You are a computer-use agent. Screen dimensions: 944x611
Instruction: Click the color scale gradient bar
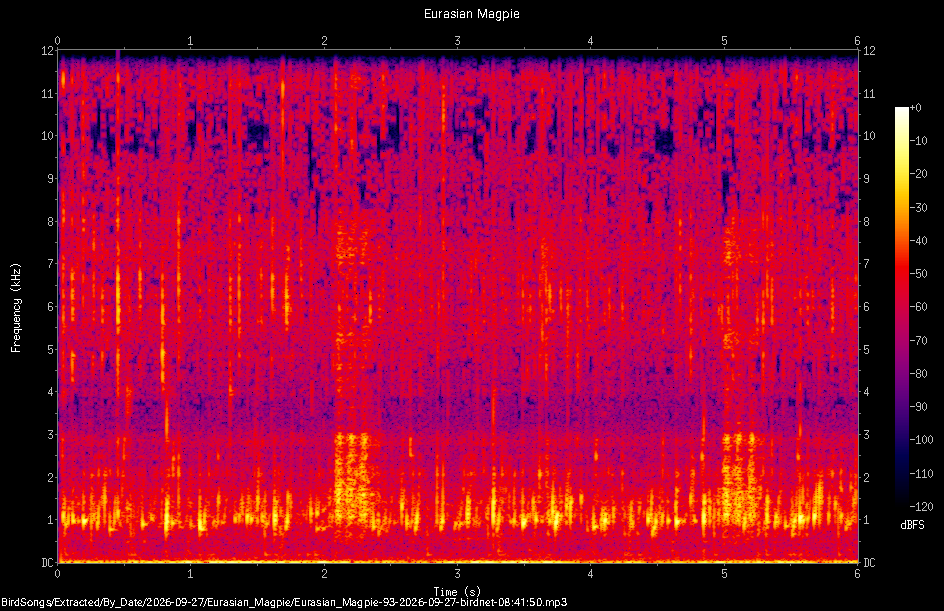pyautogui.click(x=901, y=306)
